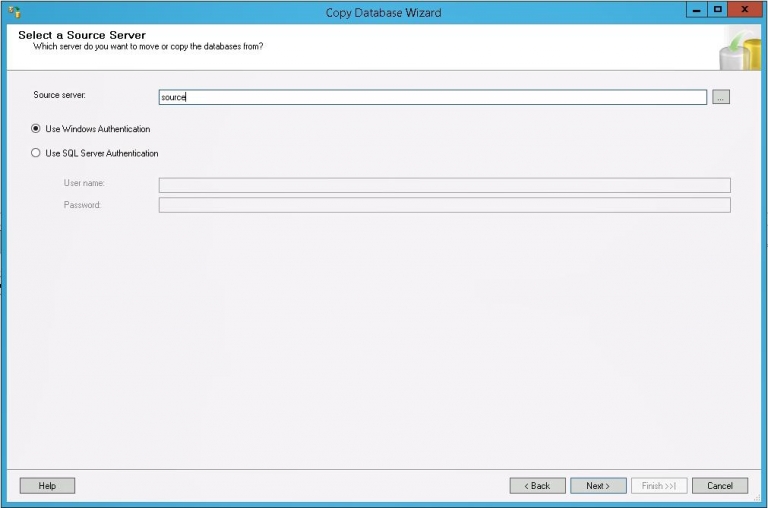Proceed with the Next button
The height and width of the screenshot is (508, 768).
[x=598, y=486]
